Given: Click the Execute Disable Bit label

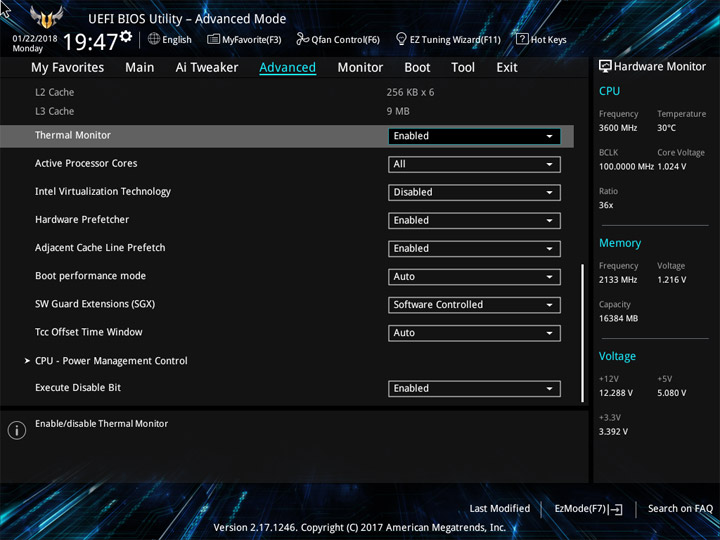Looking at the screenshot, I should 78,388.
